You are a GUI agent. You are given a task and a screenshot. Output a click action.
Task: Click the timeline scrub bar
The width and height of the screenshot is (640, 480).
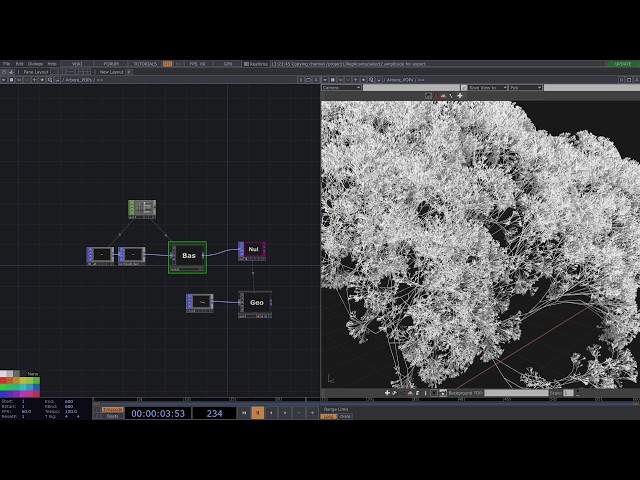(366, 402)
